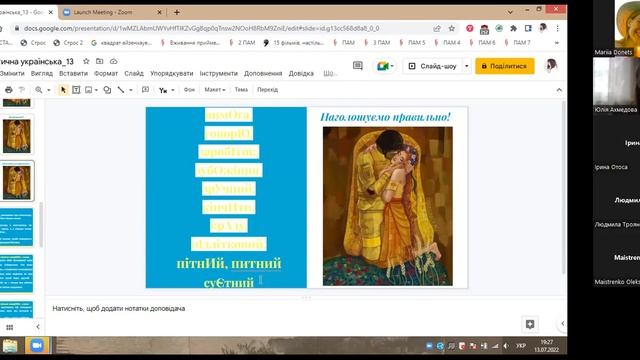Click the Move to folder icon
This screenshot has height=360, width=640.
(100, 61)
